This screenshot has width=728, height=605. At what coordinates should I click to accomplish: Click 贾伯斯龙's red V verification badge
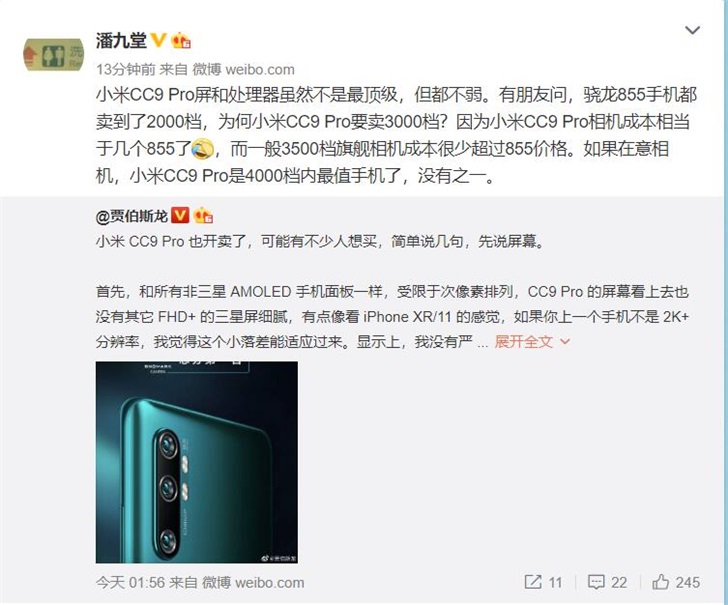[180, 215]
